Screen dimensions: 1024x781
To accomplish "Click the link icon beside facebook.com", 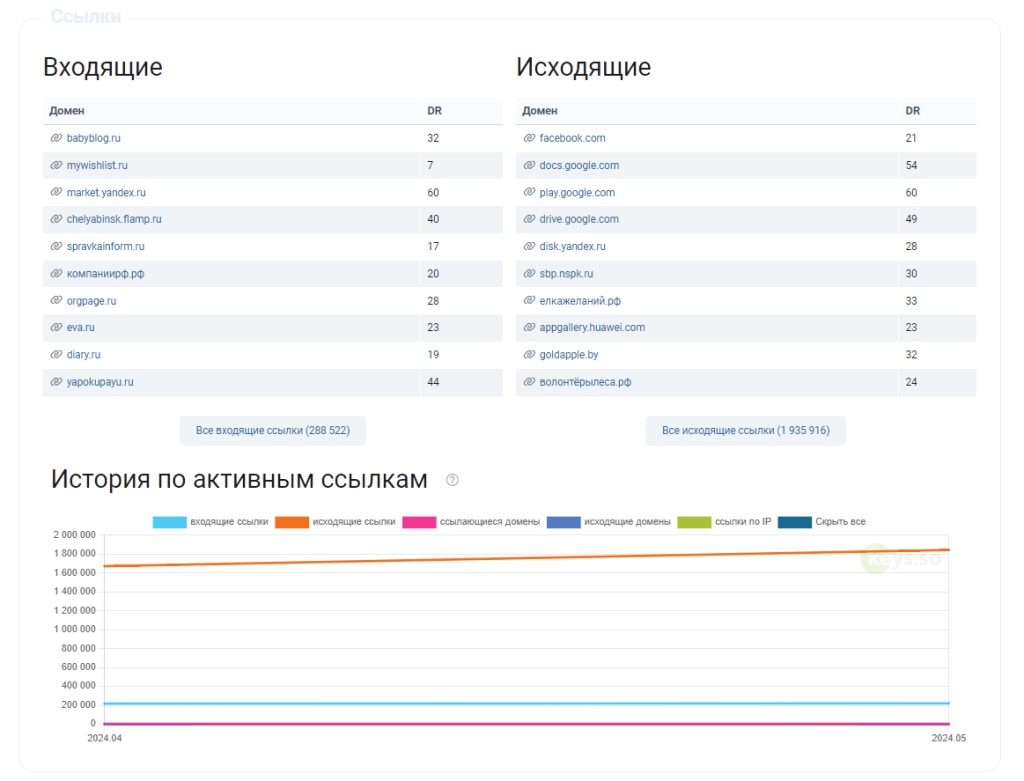I will [529, 138].
